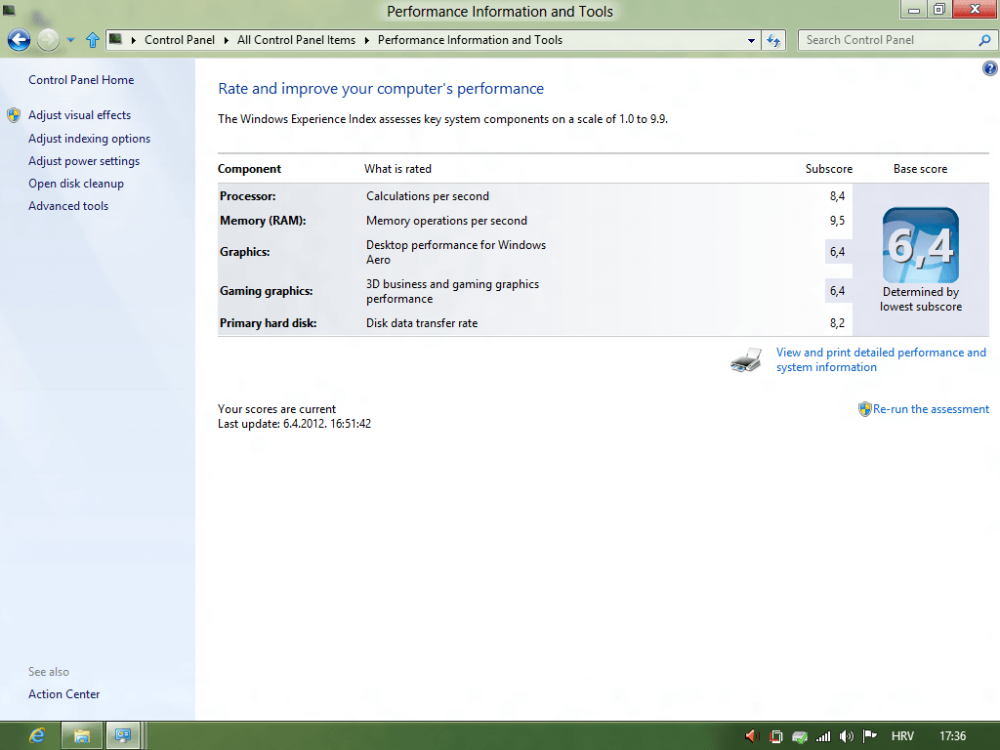The width and height of the screenshot is (1000, 750).
Task: Go back with the Back arrow button
Action: (19, 40)
